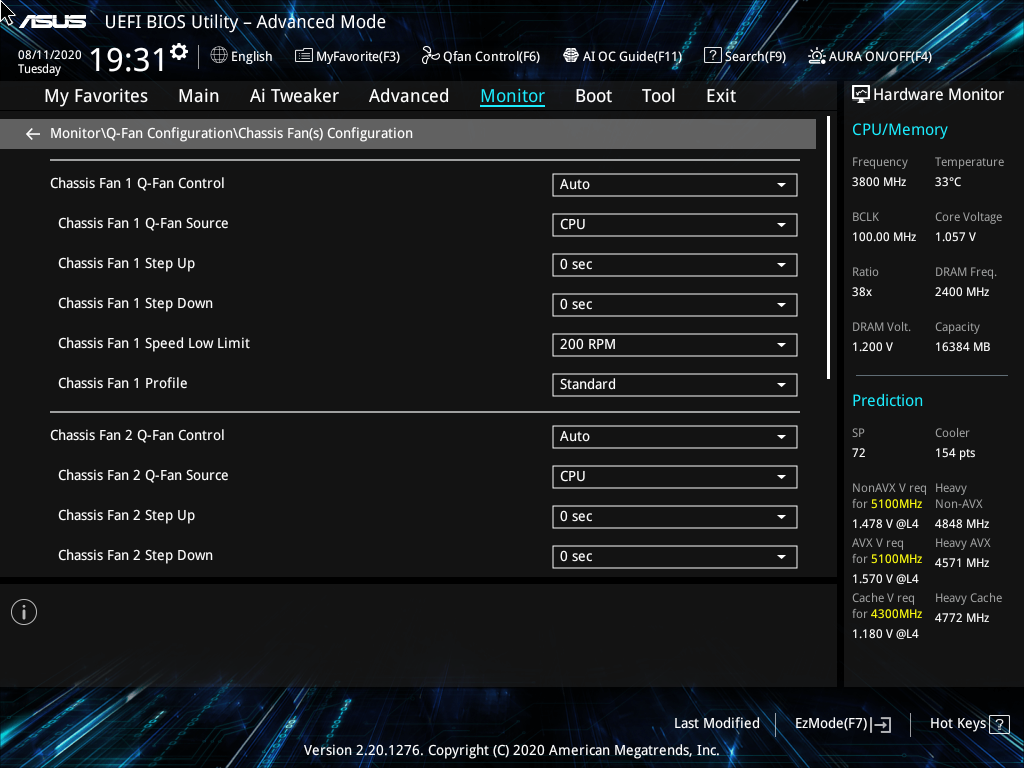Open the Main tab

point(199,96)
